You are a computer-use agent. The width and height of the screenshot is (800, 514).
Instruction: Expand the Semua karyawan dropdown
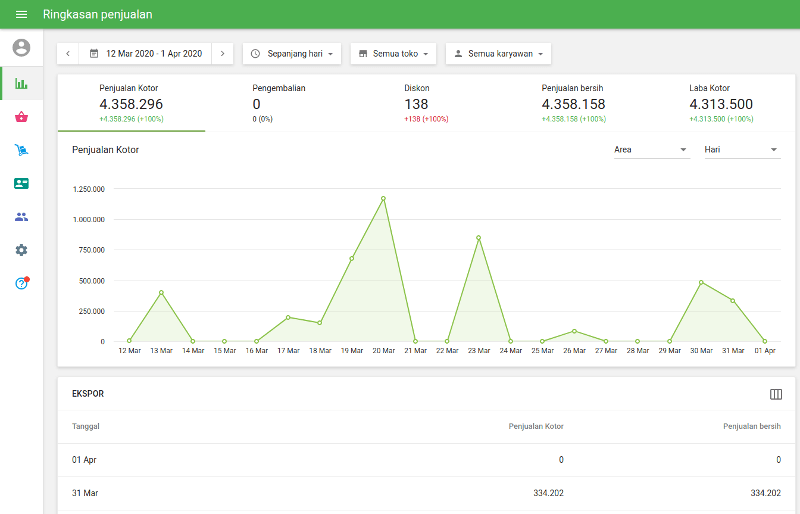click(x=498, y=53)
